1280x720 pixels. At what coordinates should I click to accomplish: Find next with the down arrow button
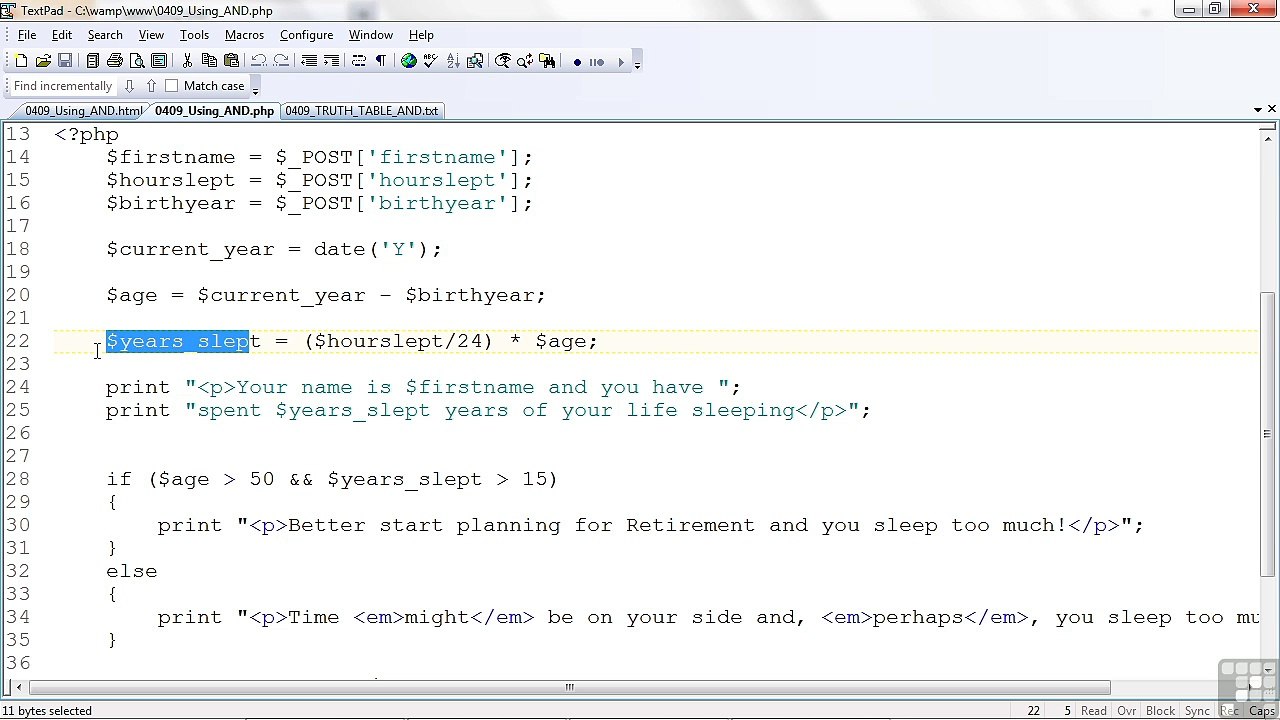(129, 86)
